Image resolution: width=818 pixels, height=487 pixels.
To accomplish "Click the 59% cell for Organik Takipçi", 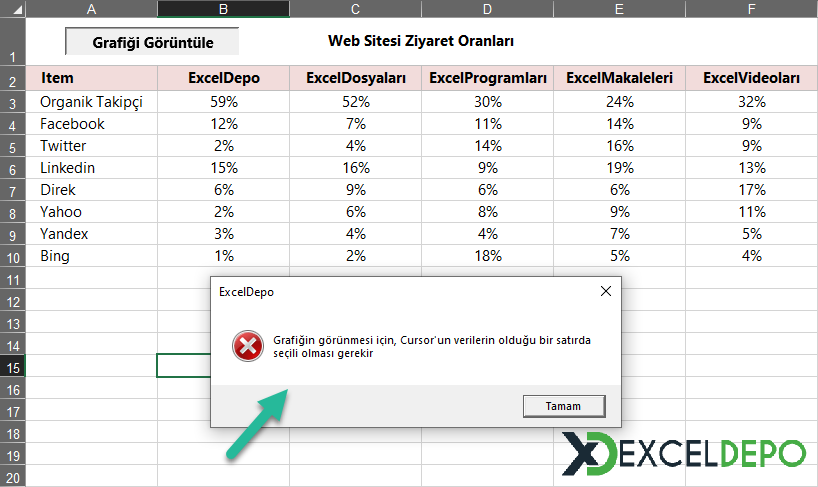I will [223, 102].
